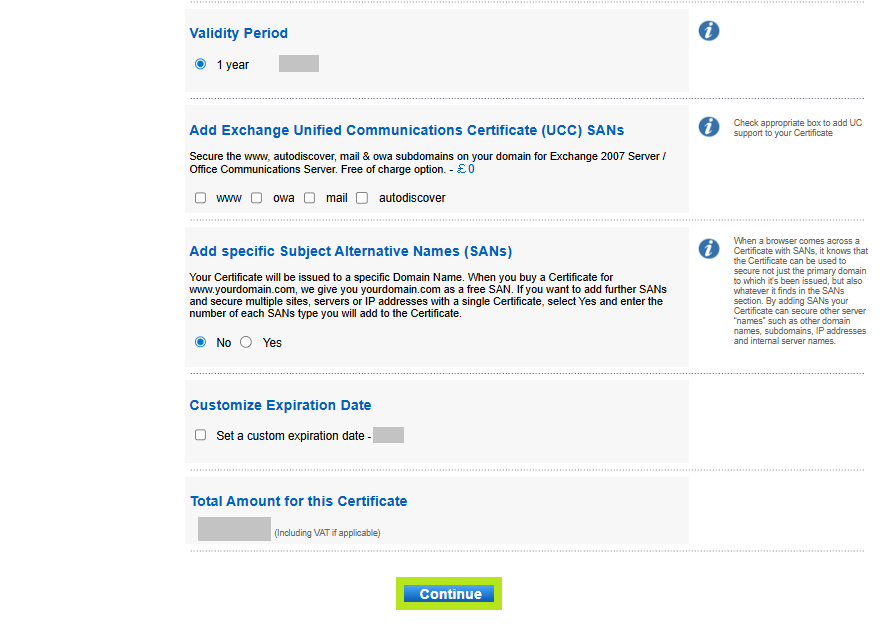Click the Including VAT if applicable note
Viewport: 886px width, 637px height.
[327, 533]
